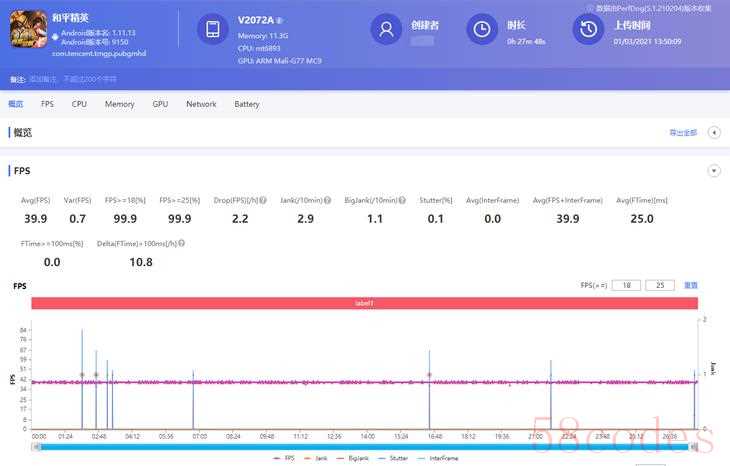
Task: Switch to the Memory tab
Action: click(x=119, y=104)
